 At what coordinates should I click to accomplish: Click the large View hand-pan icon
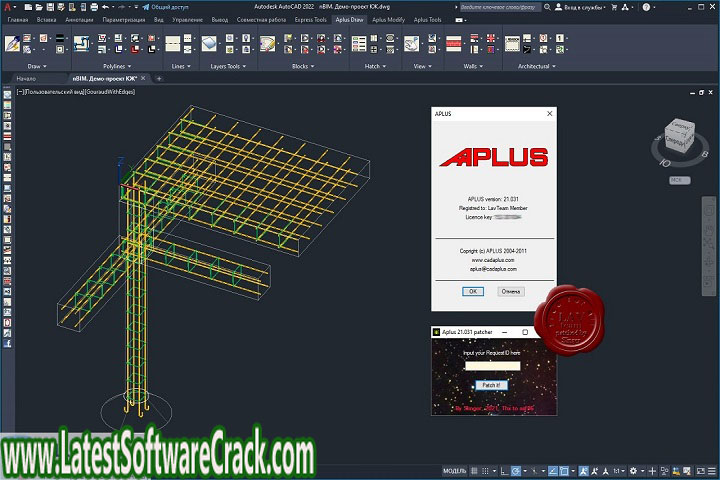click(411, 44)
